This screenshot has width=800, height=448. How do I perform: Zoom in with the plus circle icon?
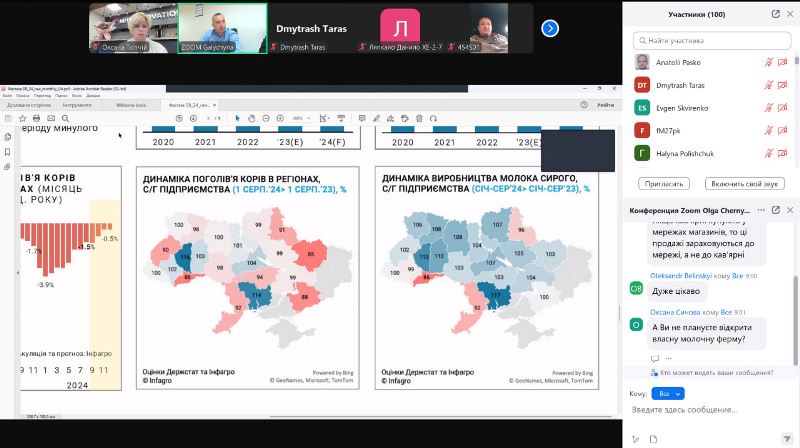pos(280,118)
